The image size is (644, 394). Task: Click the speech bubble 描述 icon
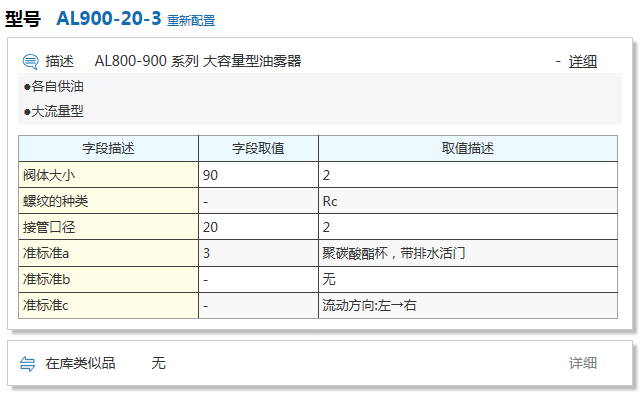click(30, 62)
